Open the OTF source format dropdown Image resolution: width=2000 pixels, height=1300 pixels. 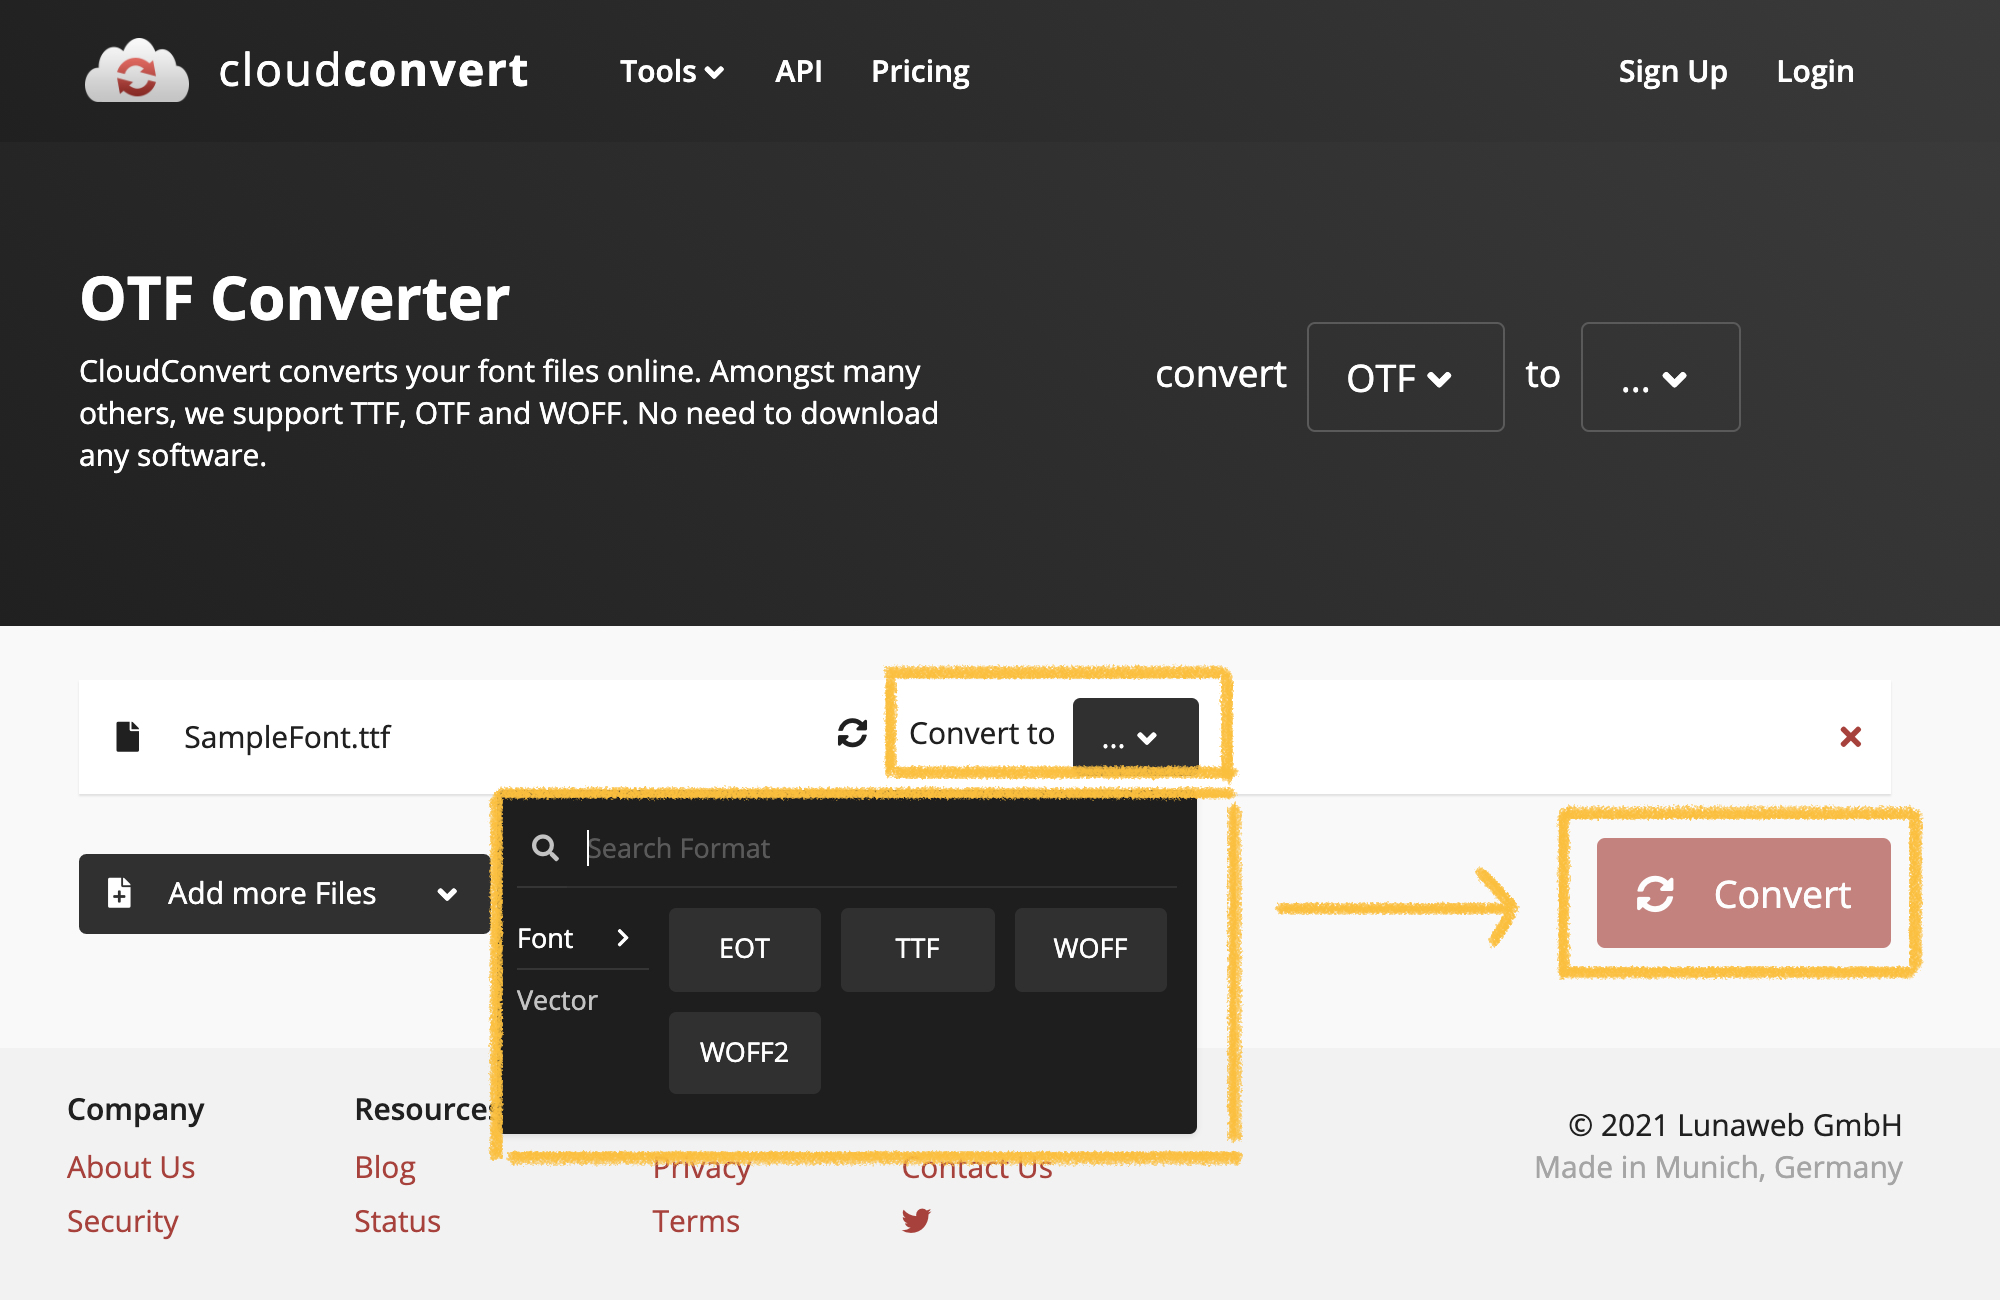tap(1405, 377)
